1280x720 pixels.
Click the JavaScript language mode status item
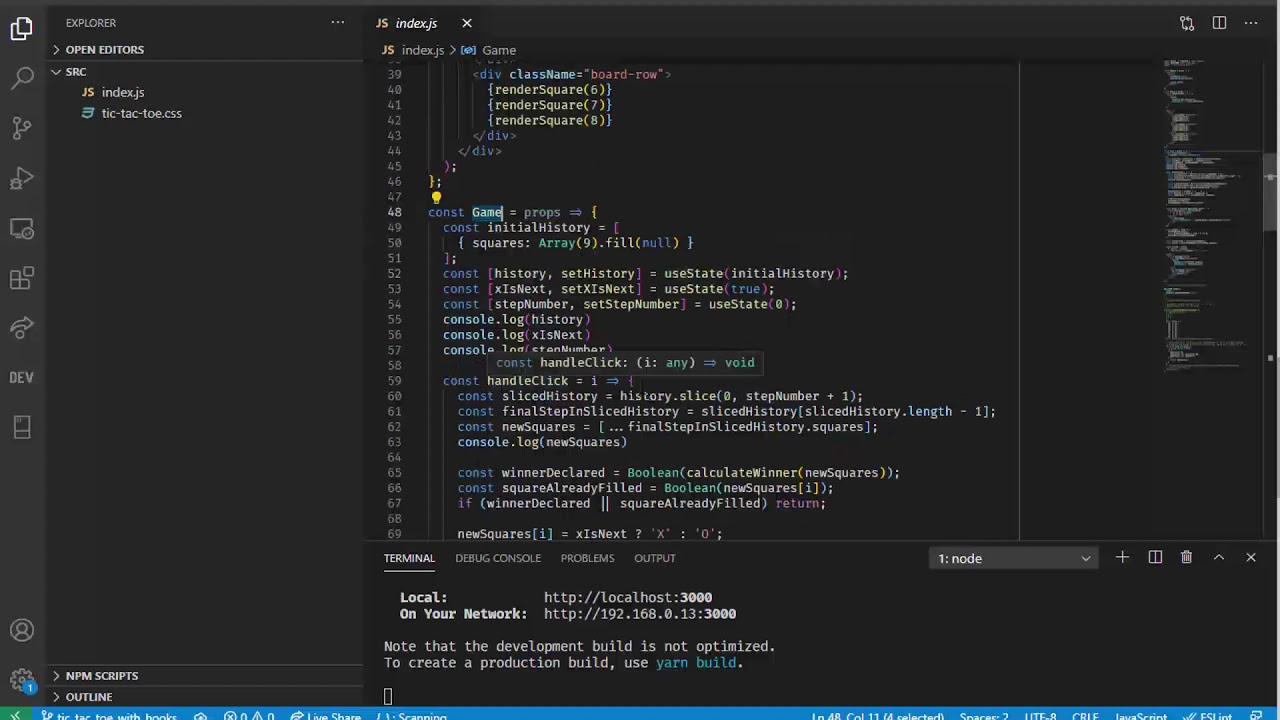(x=1140, y=716)
